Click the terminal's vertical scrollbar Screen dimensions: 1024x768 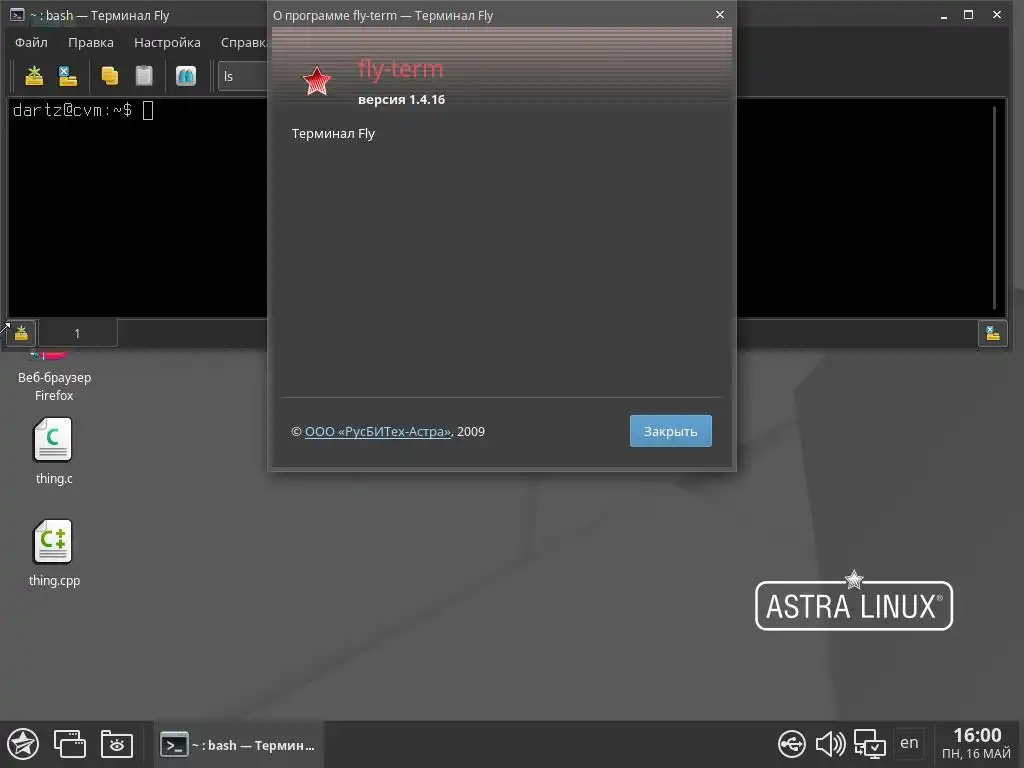[995, 208]
